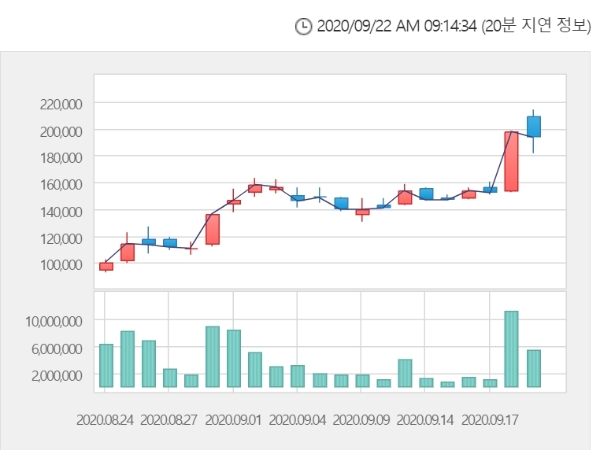Click the delayed-info text 20분 지연 정보
Screen dimensions: 600x450
pos(536,26)
